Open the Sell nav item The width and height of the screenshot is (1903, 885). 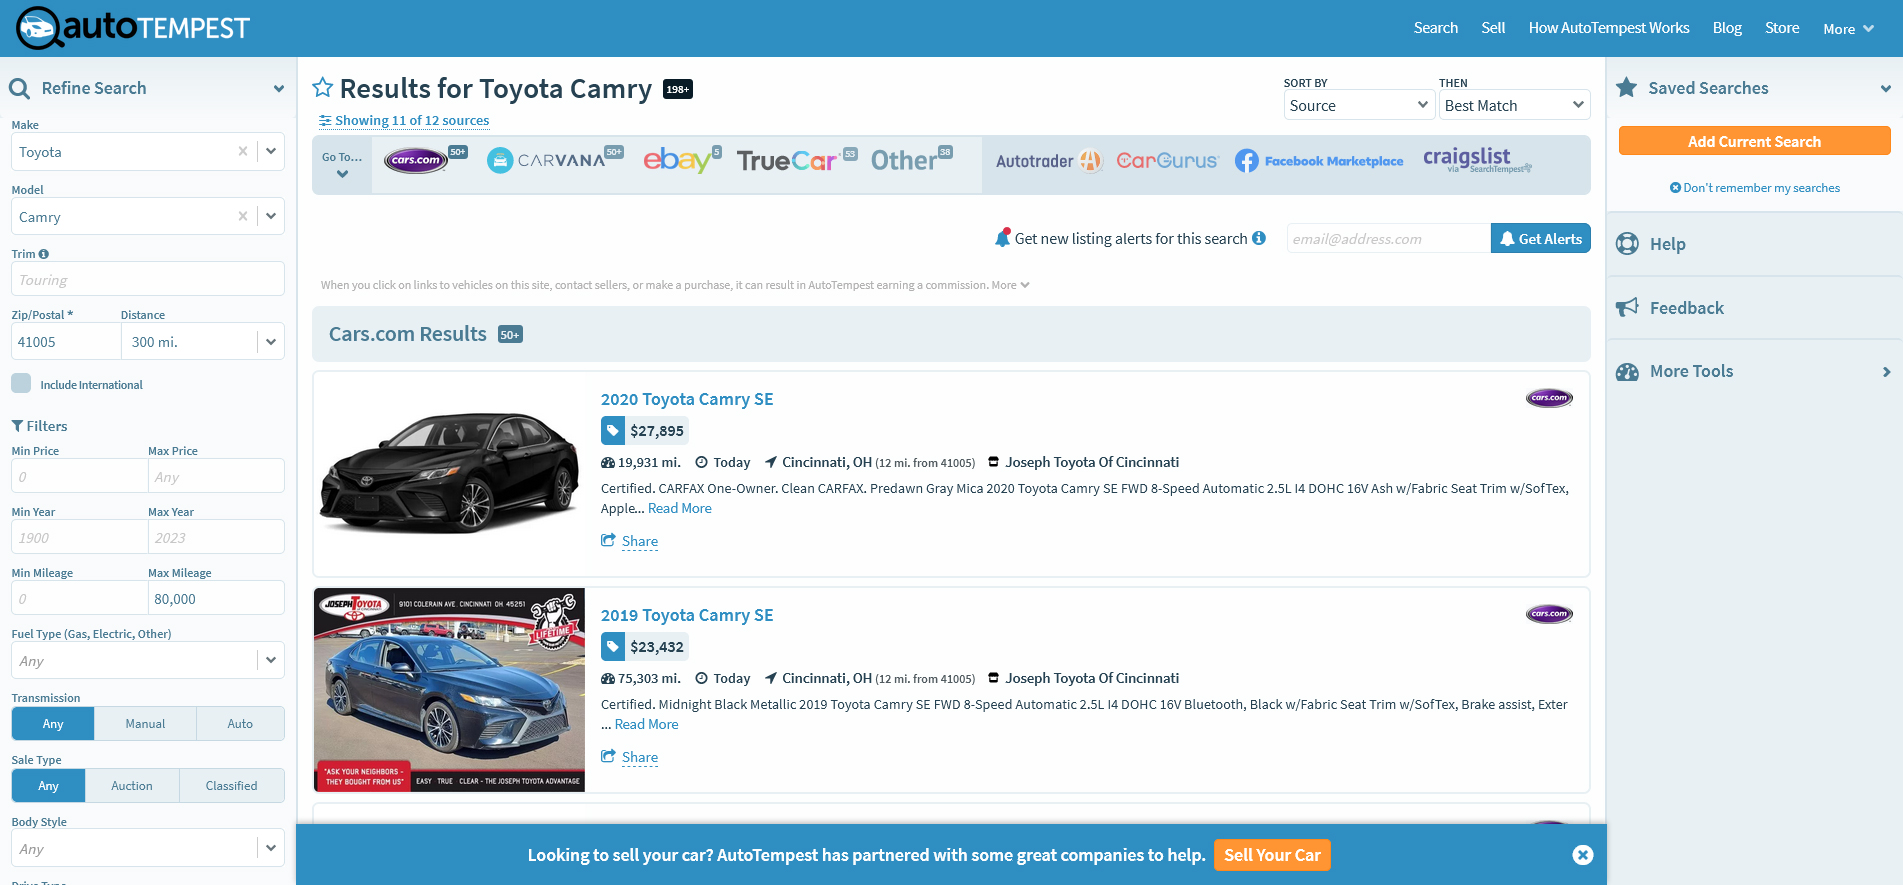[x=1493, y=28]
